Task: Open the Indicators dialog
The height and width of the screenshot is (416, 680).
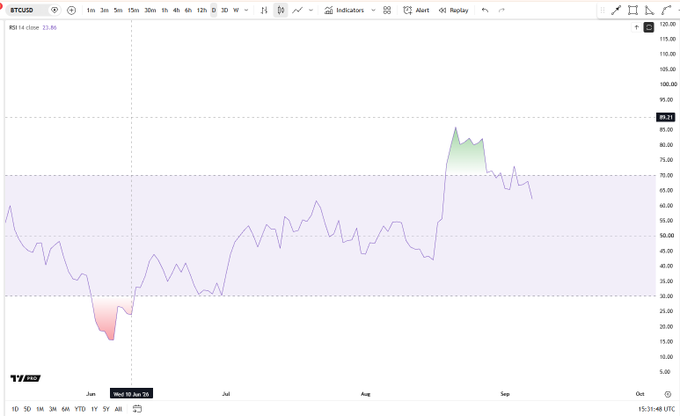Action: [x=344, y=10]
